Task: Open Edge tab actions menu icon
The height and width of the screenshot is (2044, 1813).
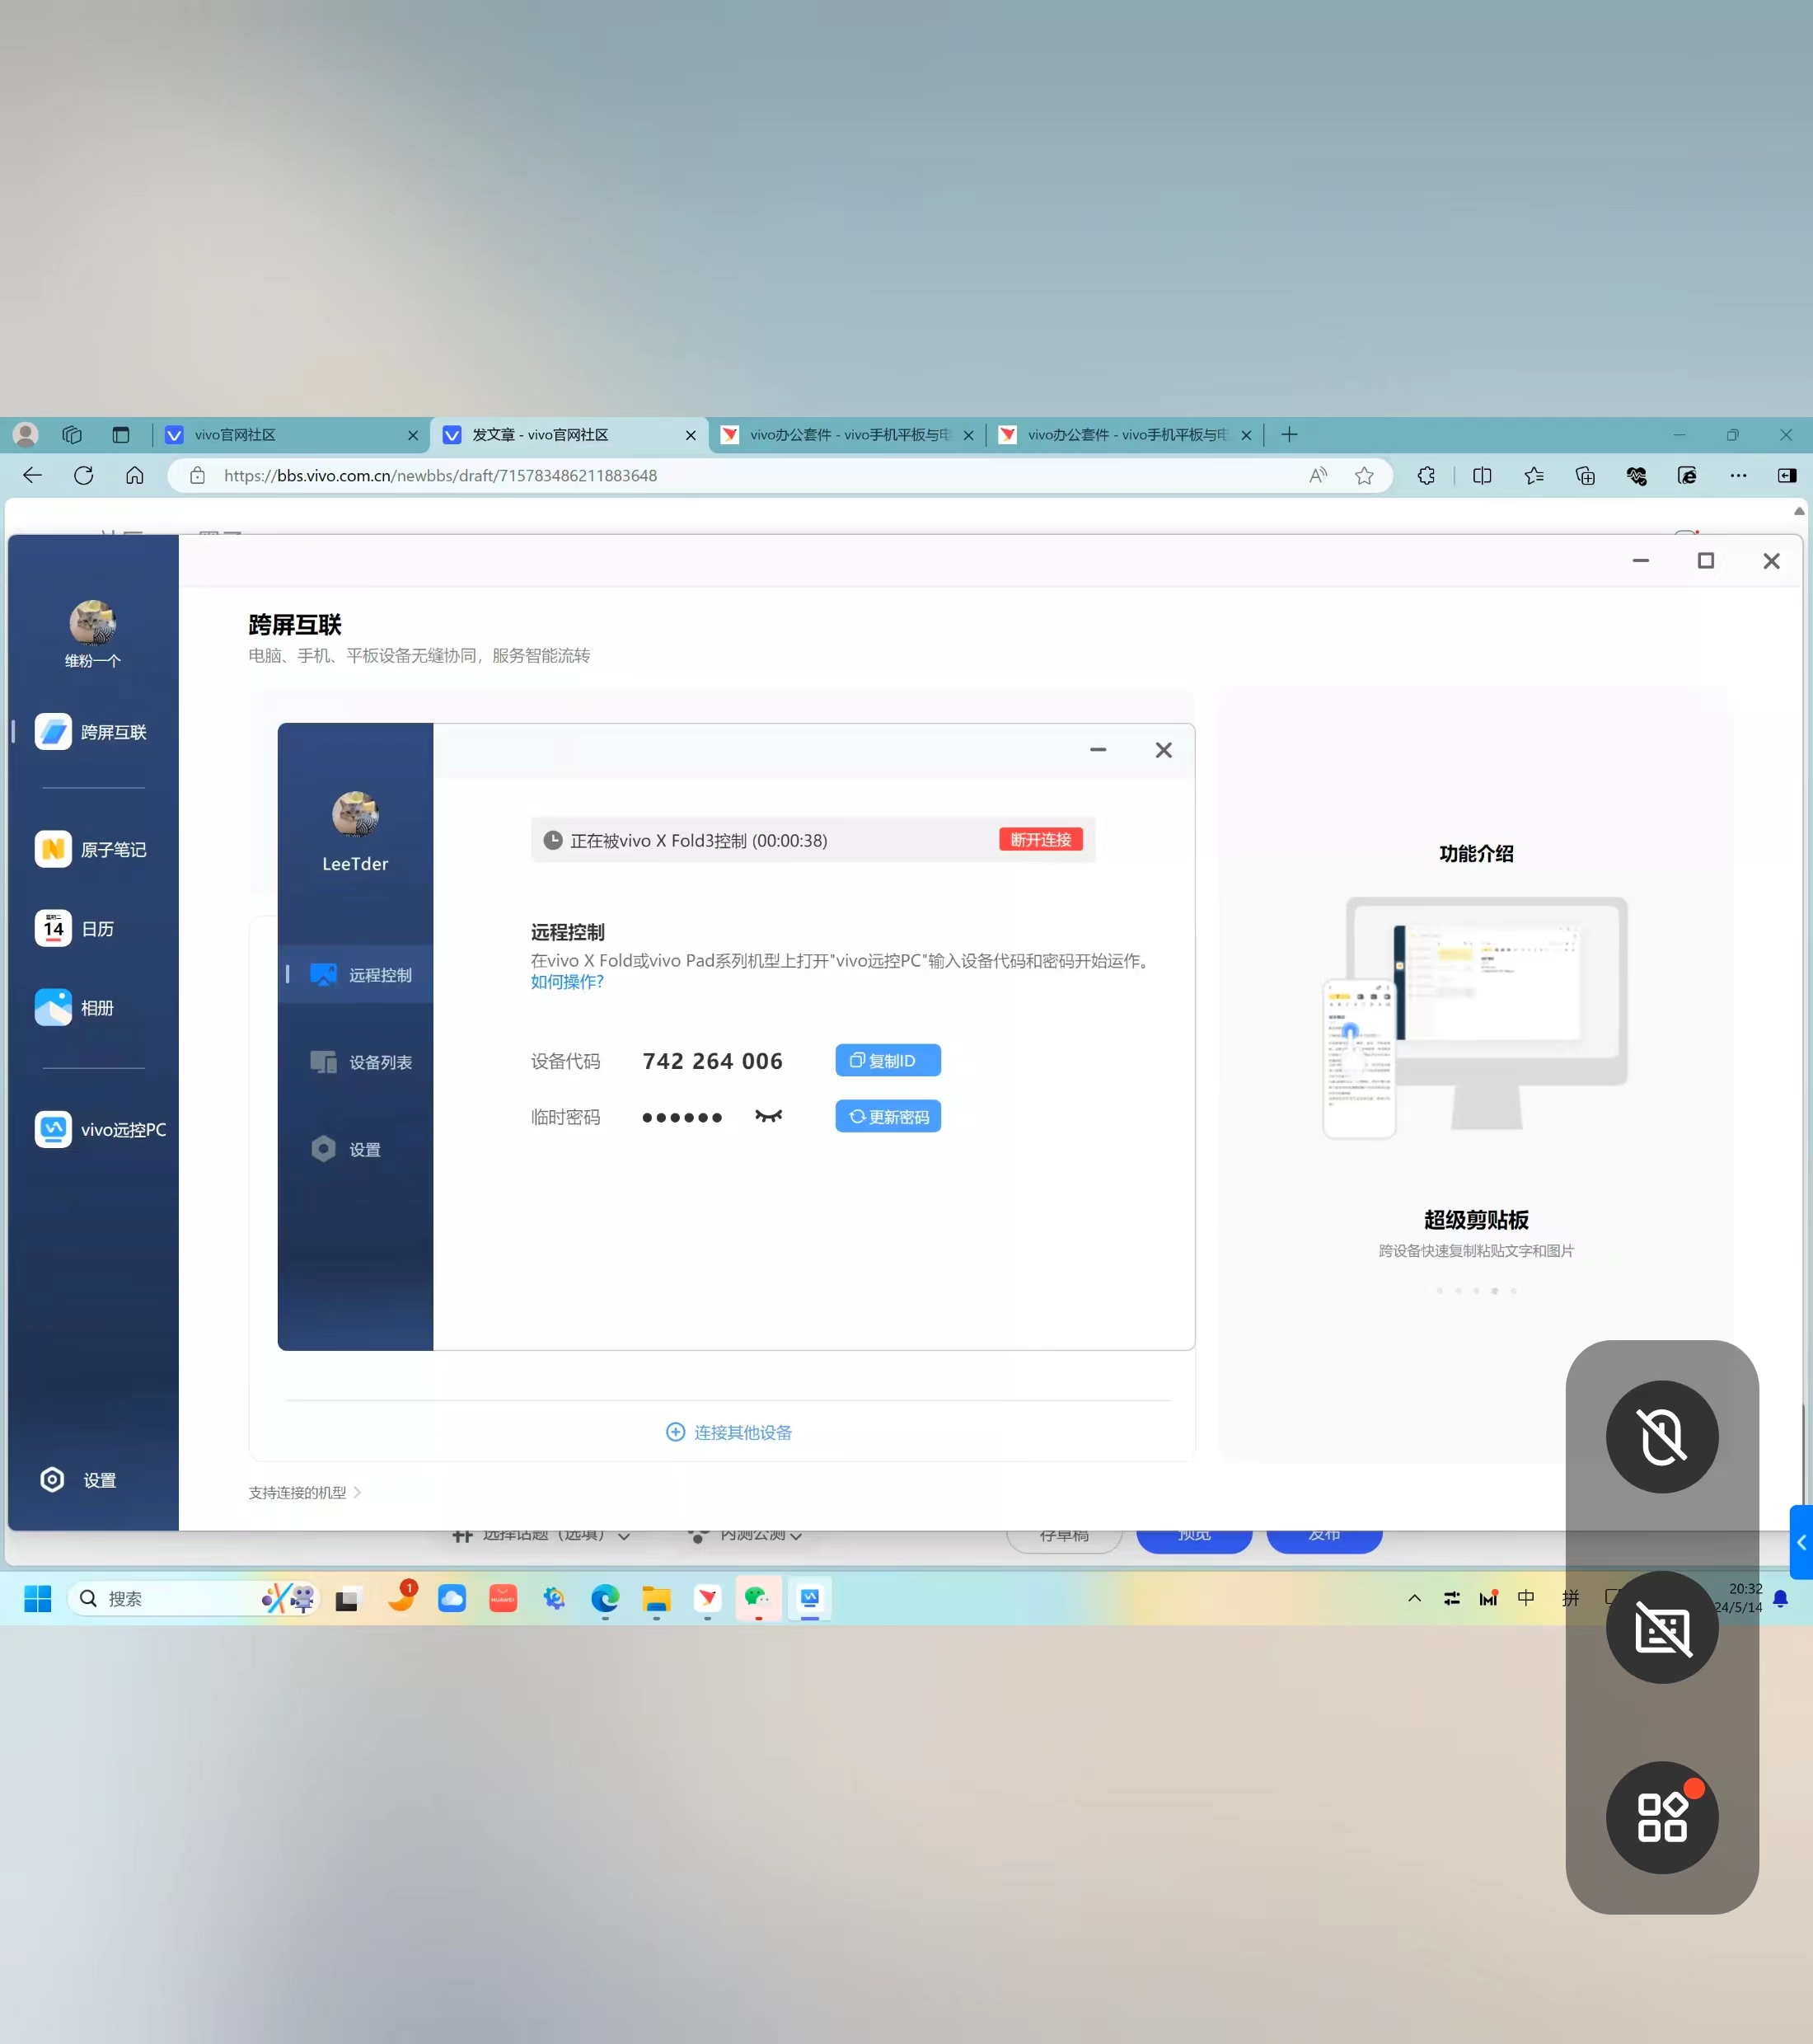Action: (121, 434)
